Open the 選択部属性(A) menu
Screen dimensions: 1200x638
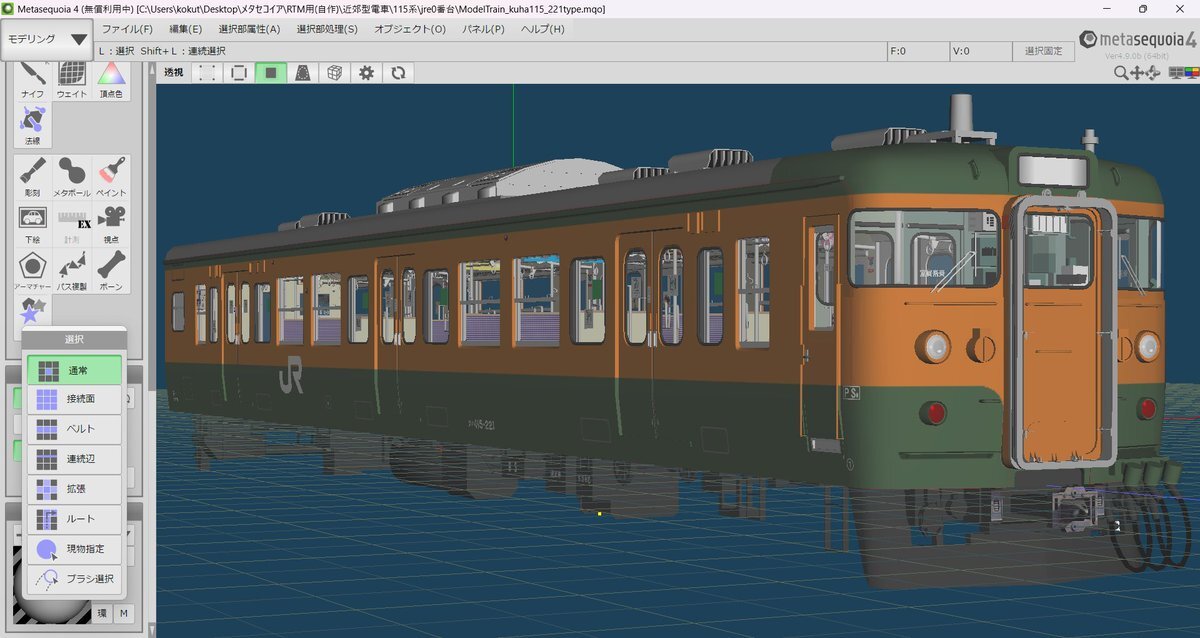tap(249, 29)
